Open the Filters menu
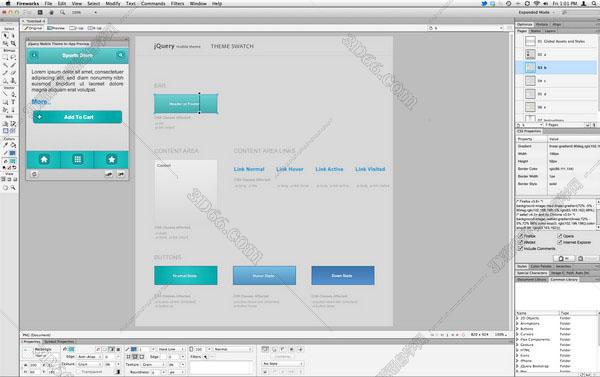Viewport: 600px width, 377px height. [177, 3]
